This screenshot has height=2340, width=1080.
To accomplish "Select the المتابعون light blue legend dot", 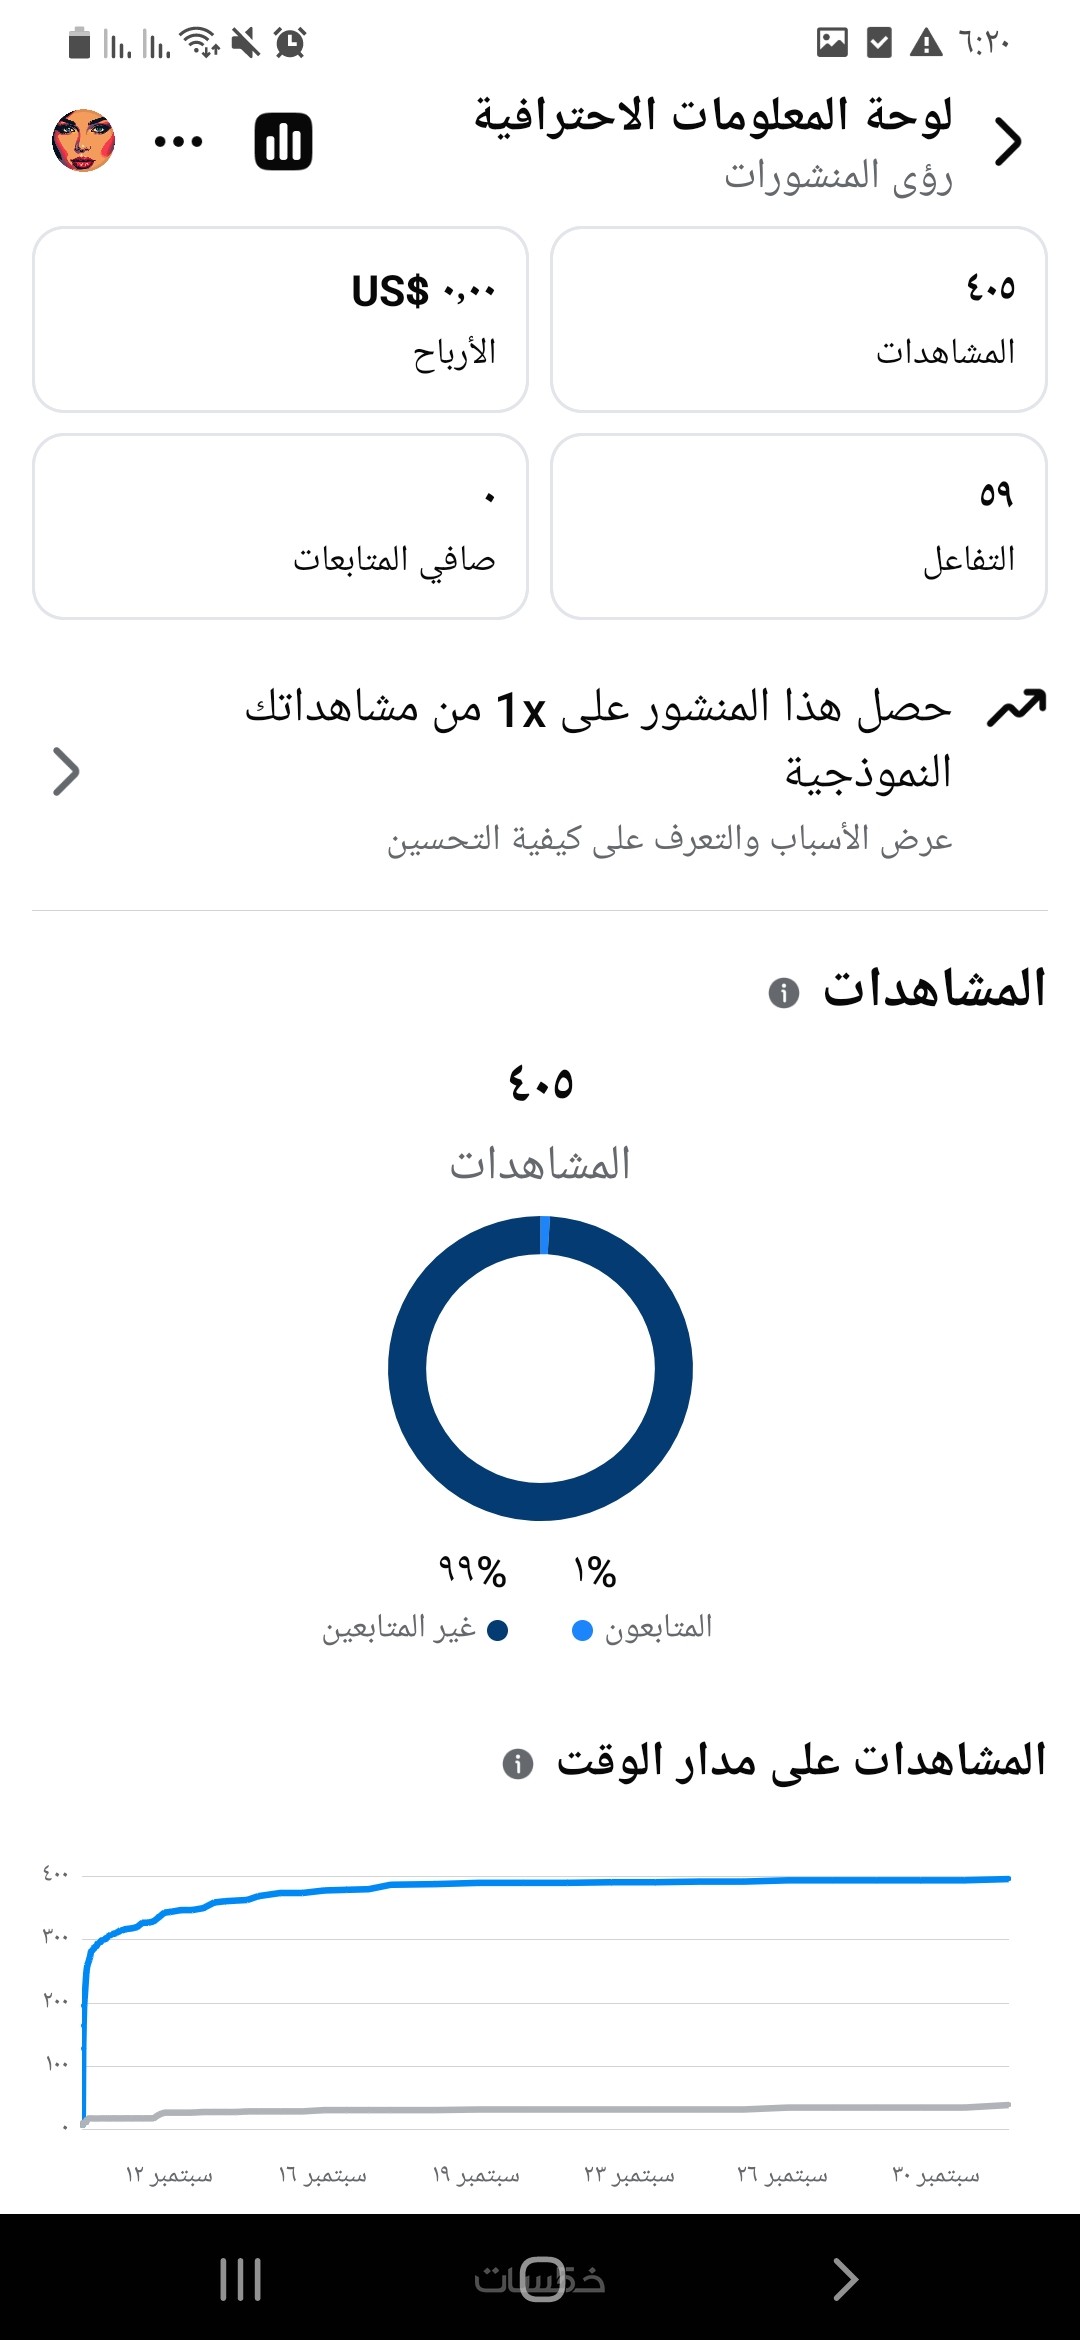I will pyautogui.click(x=582, y=1631).
